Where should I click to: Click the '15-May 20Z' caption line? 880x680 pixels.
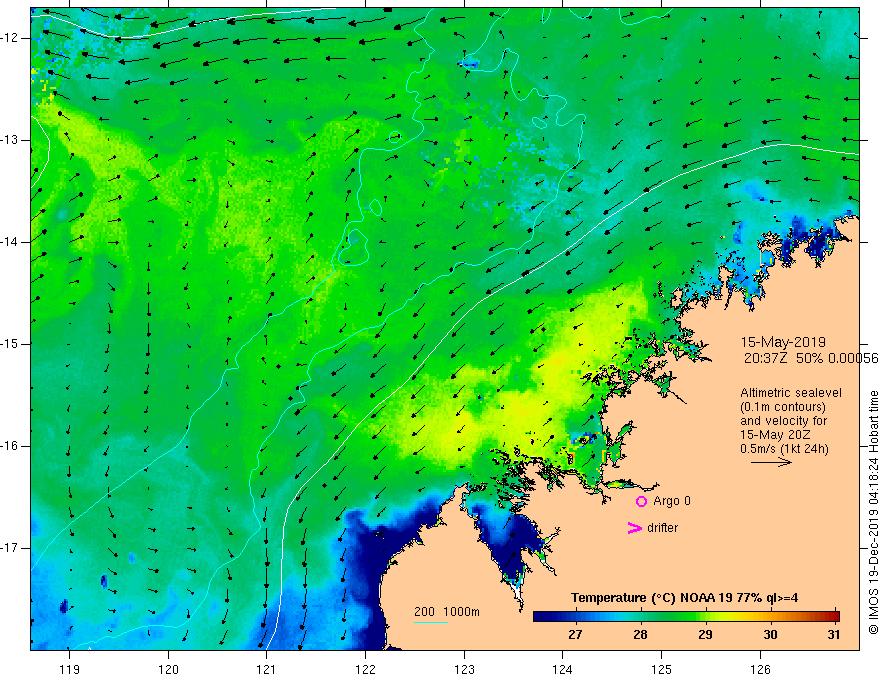(774, 435)
